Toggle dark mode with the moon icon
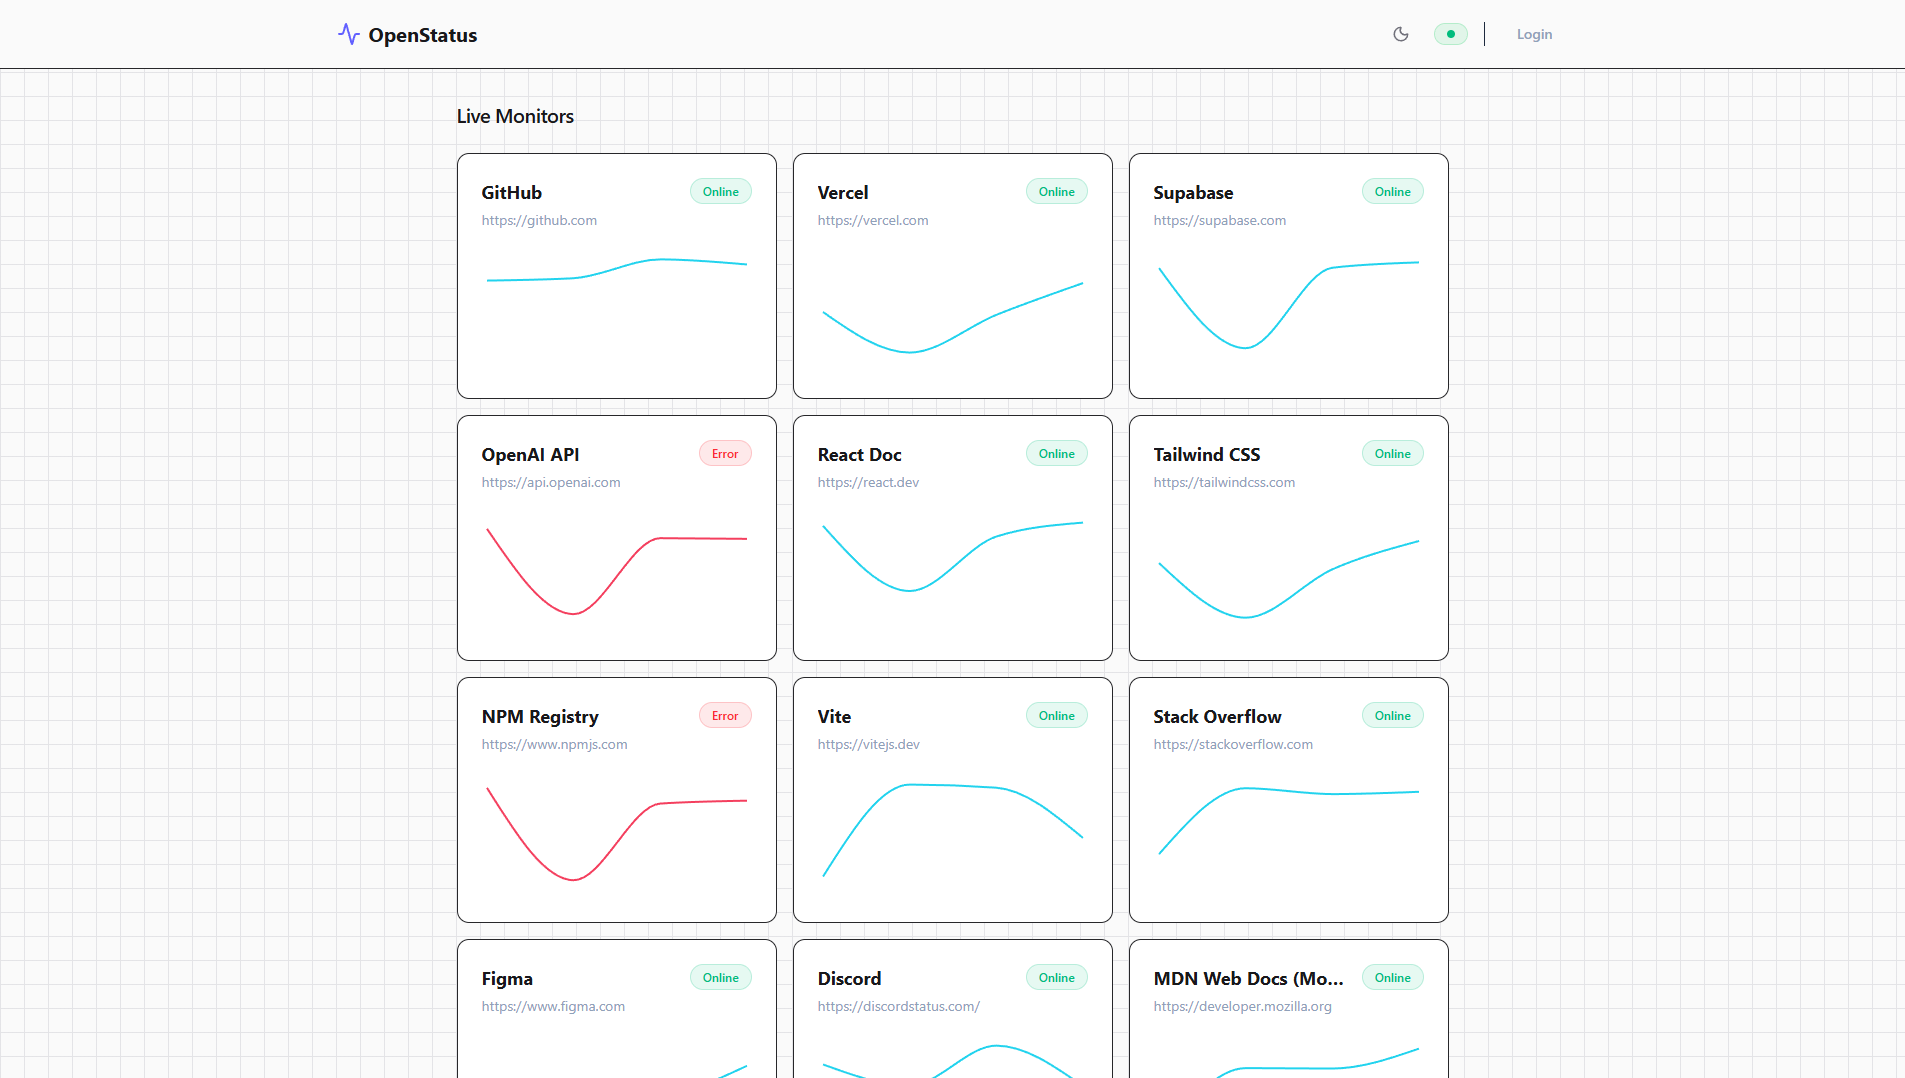1905x1078 pixels. click(1401, 34)
